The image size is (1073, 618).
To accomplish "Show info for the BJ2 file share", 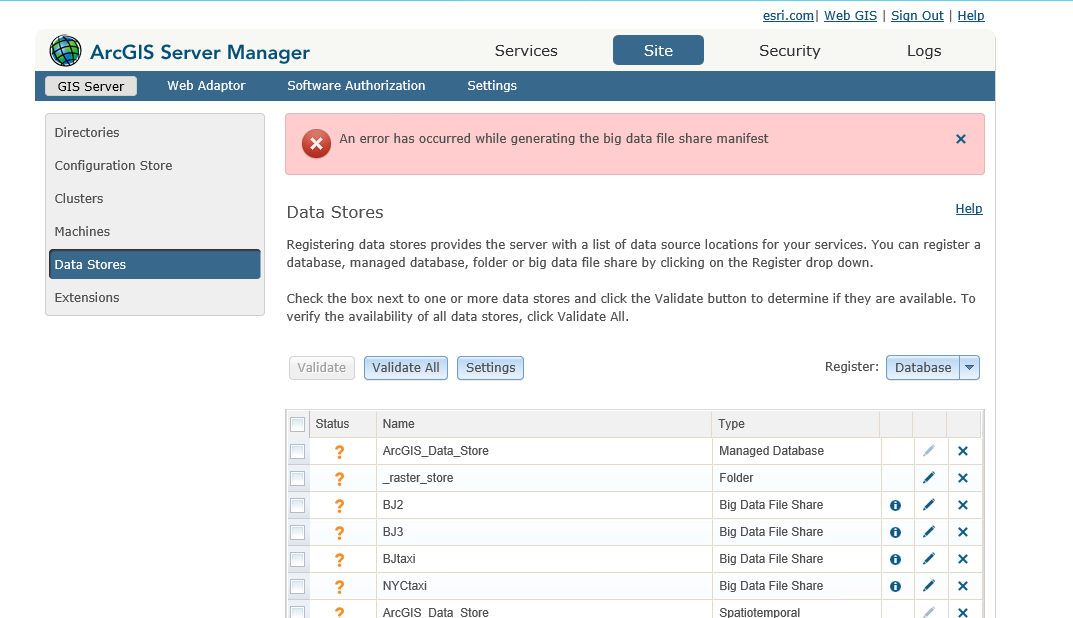I will coord(895,506).
